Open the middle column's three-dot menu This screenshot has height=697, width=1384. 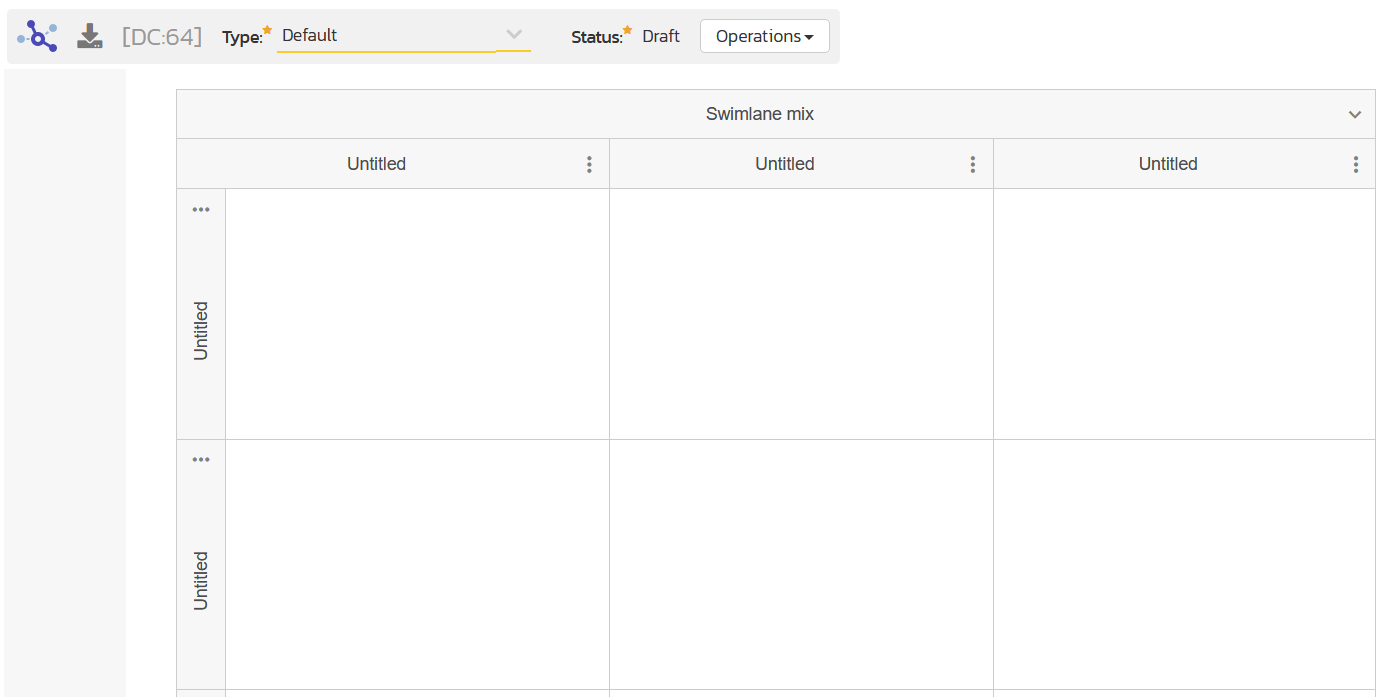point(972,165)
